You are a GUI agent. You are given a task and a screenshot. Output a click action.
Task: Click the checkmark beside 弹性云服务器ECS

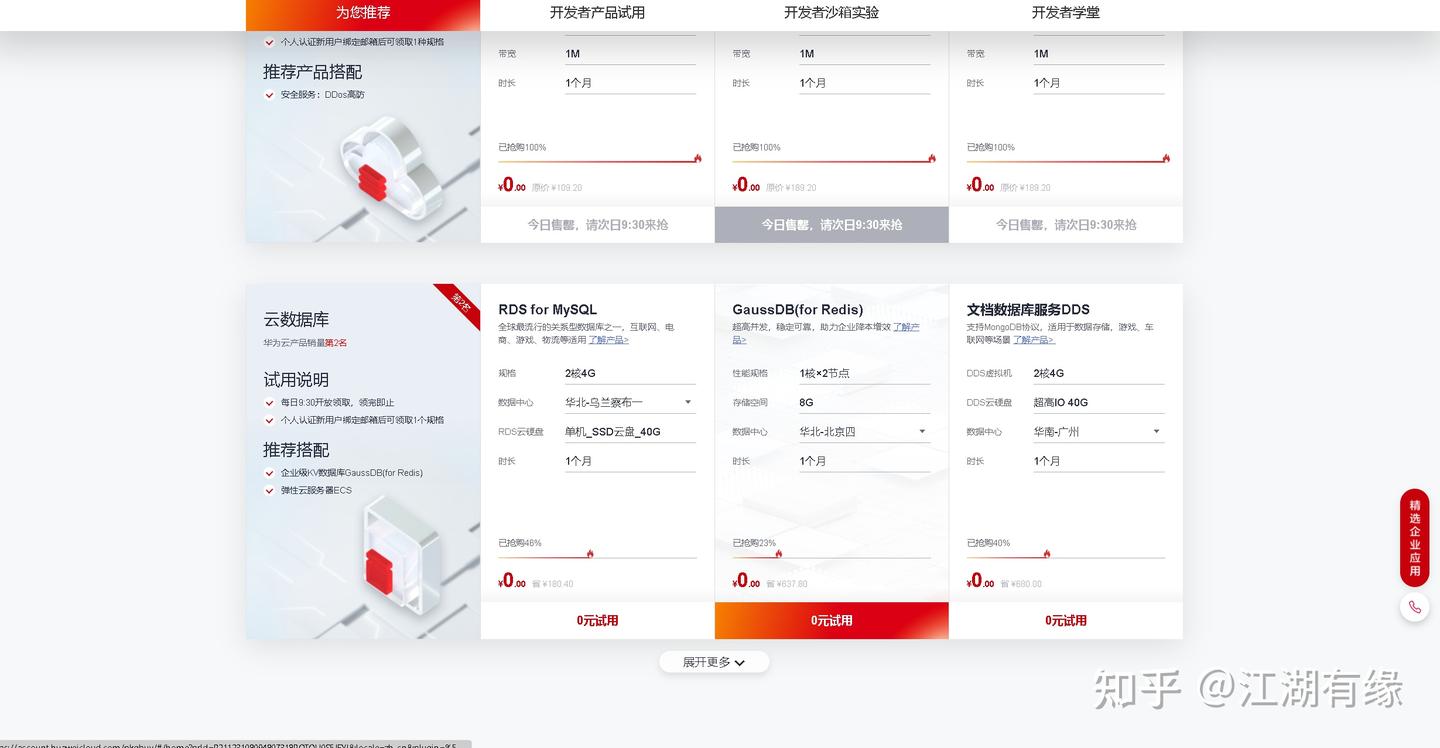pos(268,489)
